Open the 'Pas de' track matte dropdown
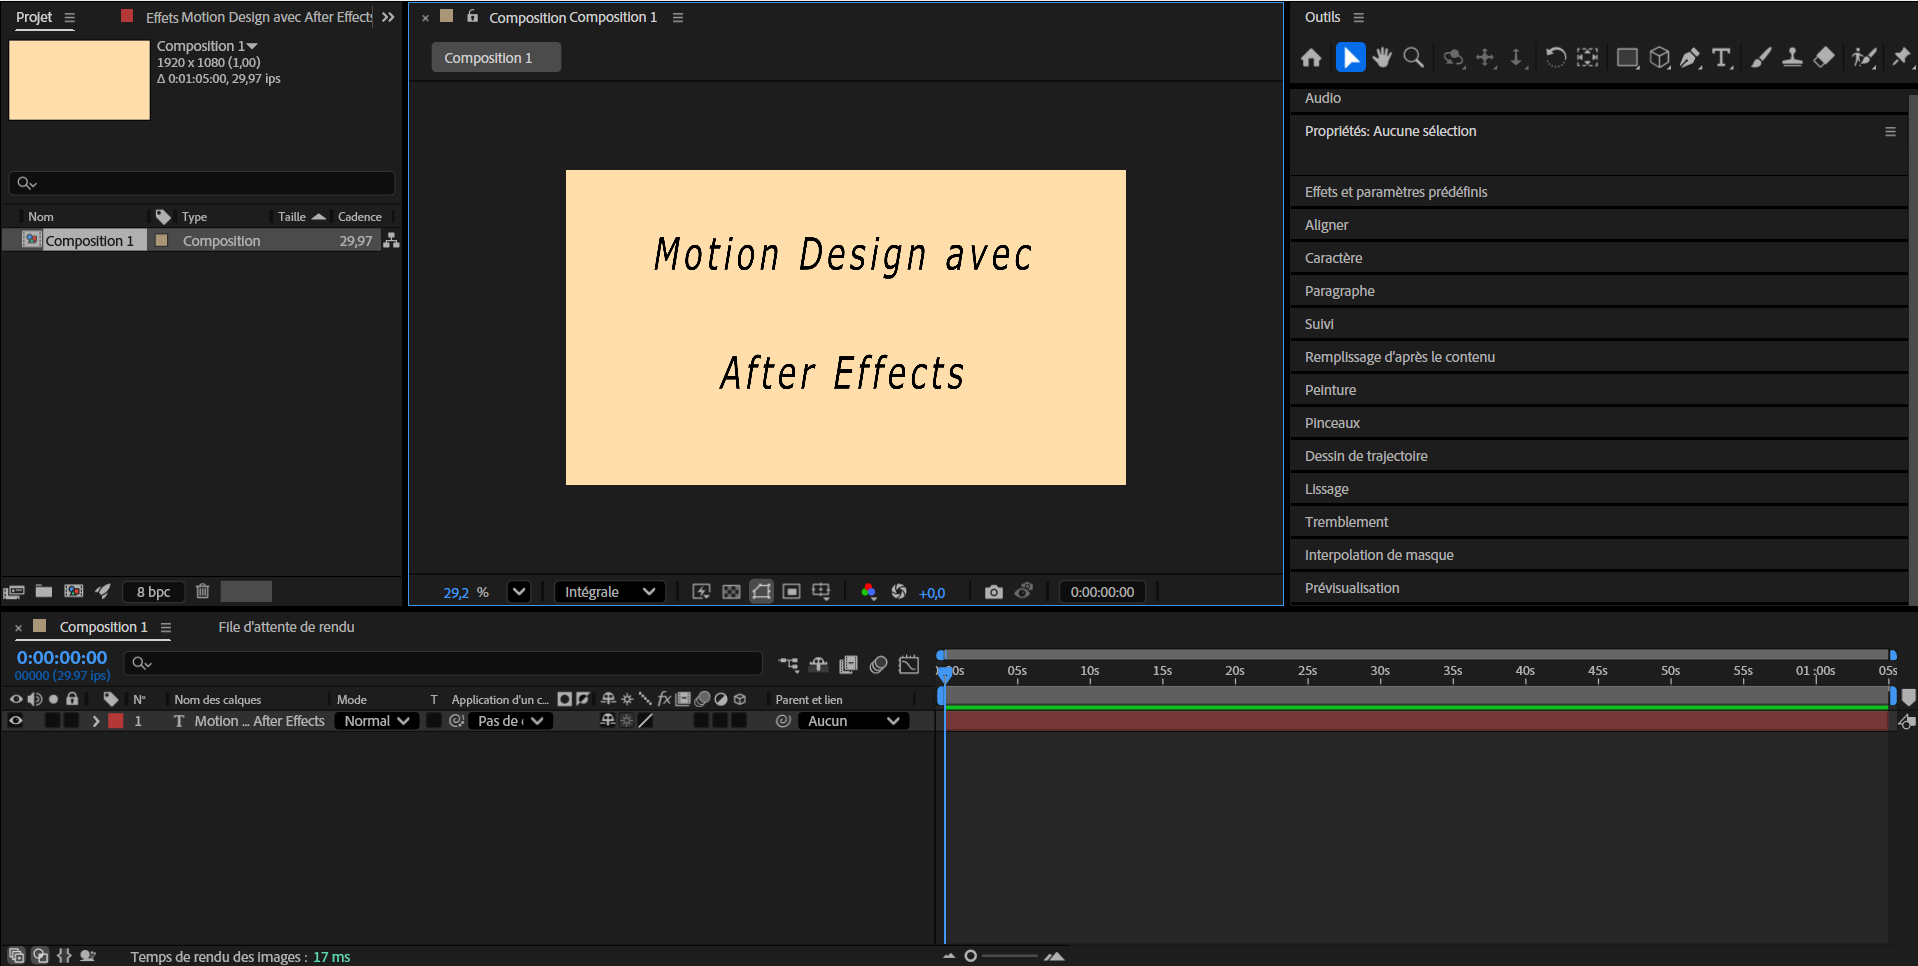The width and height of the screenshot is (1918, 966). coord(510,721)
